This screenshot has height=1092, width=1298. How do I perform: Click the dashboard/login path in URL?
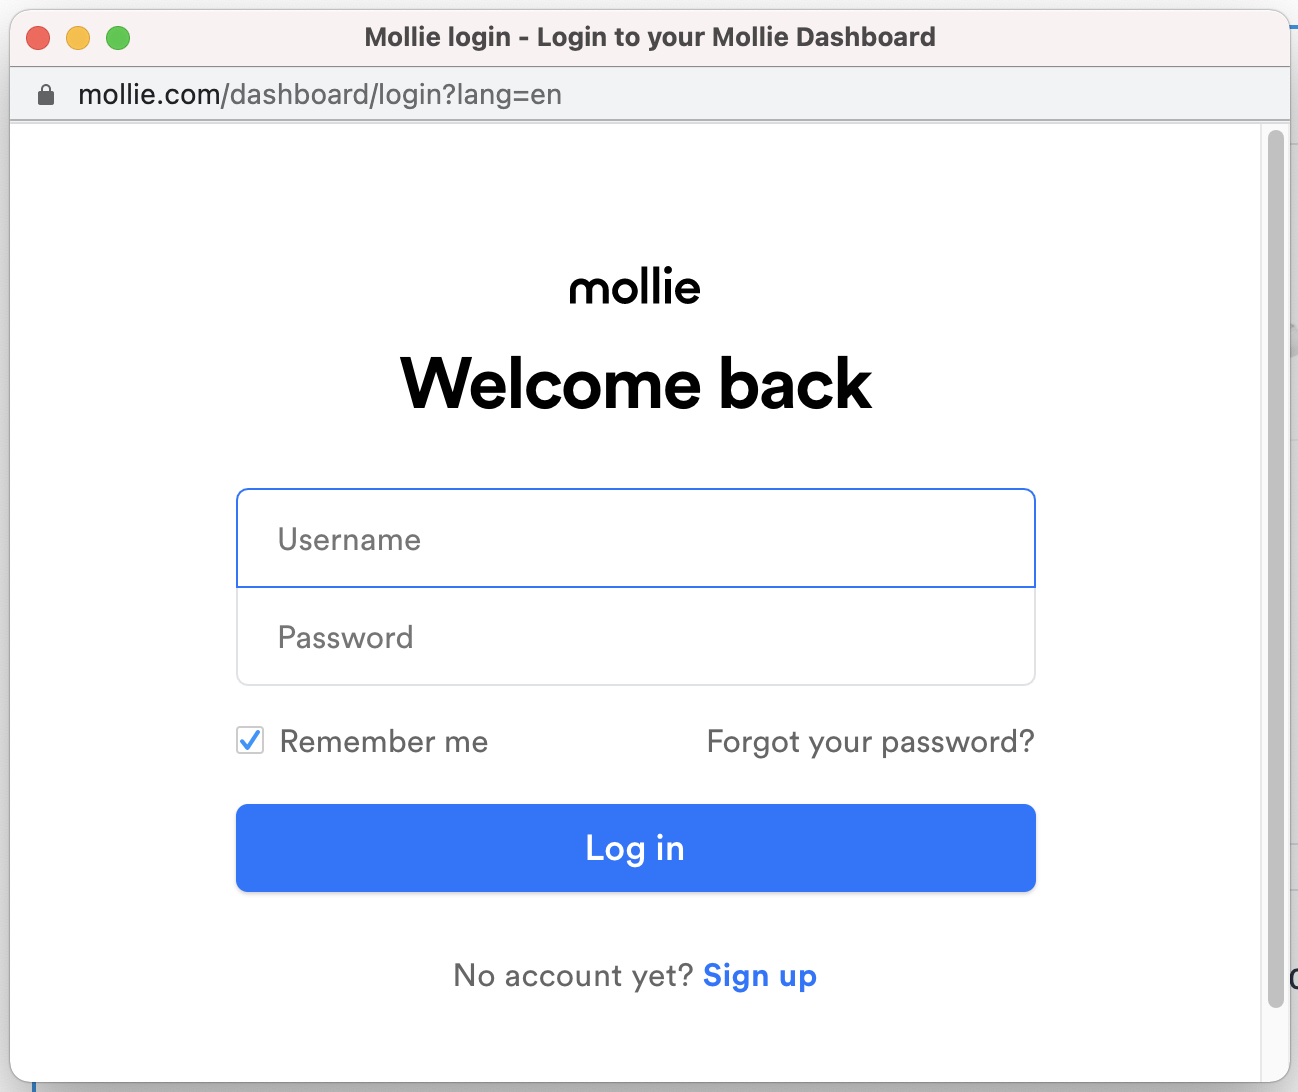[333, 95]
